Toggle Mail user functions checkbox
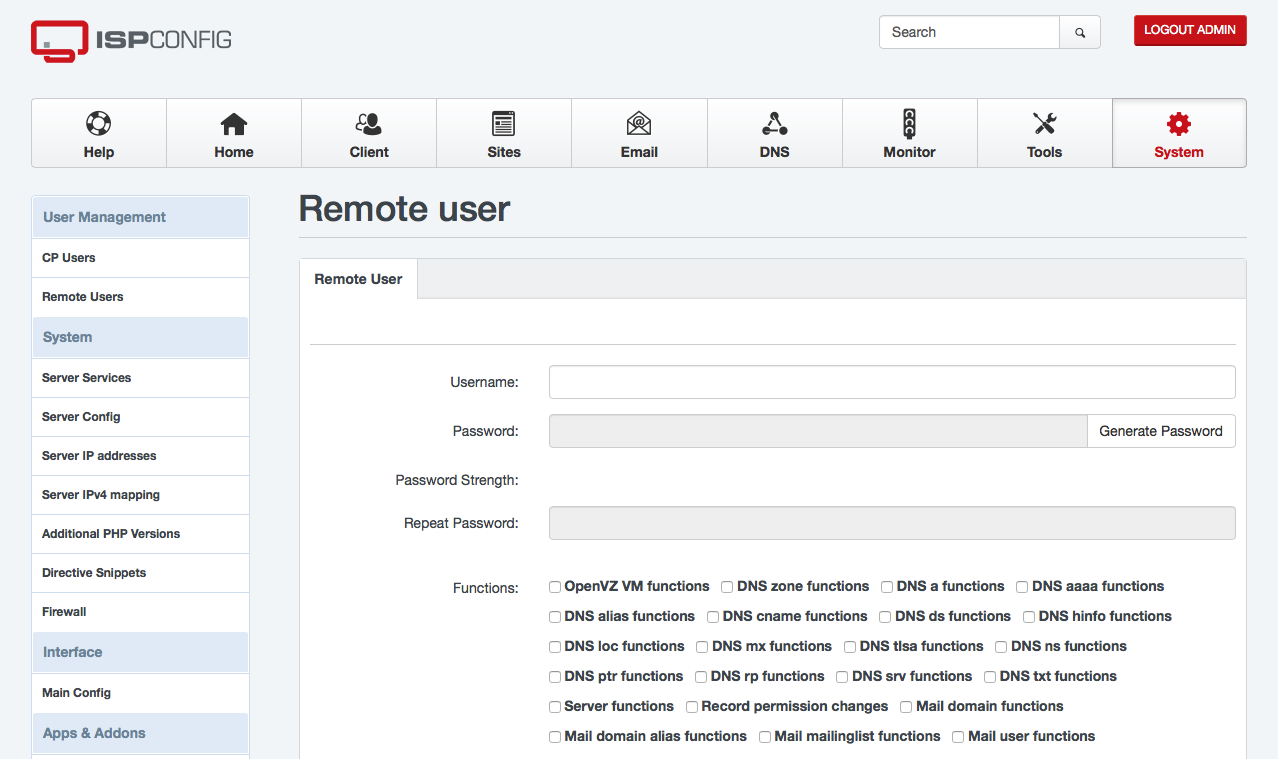This screenshot has width=1278, height=759. pos(958,737)
